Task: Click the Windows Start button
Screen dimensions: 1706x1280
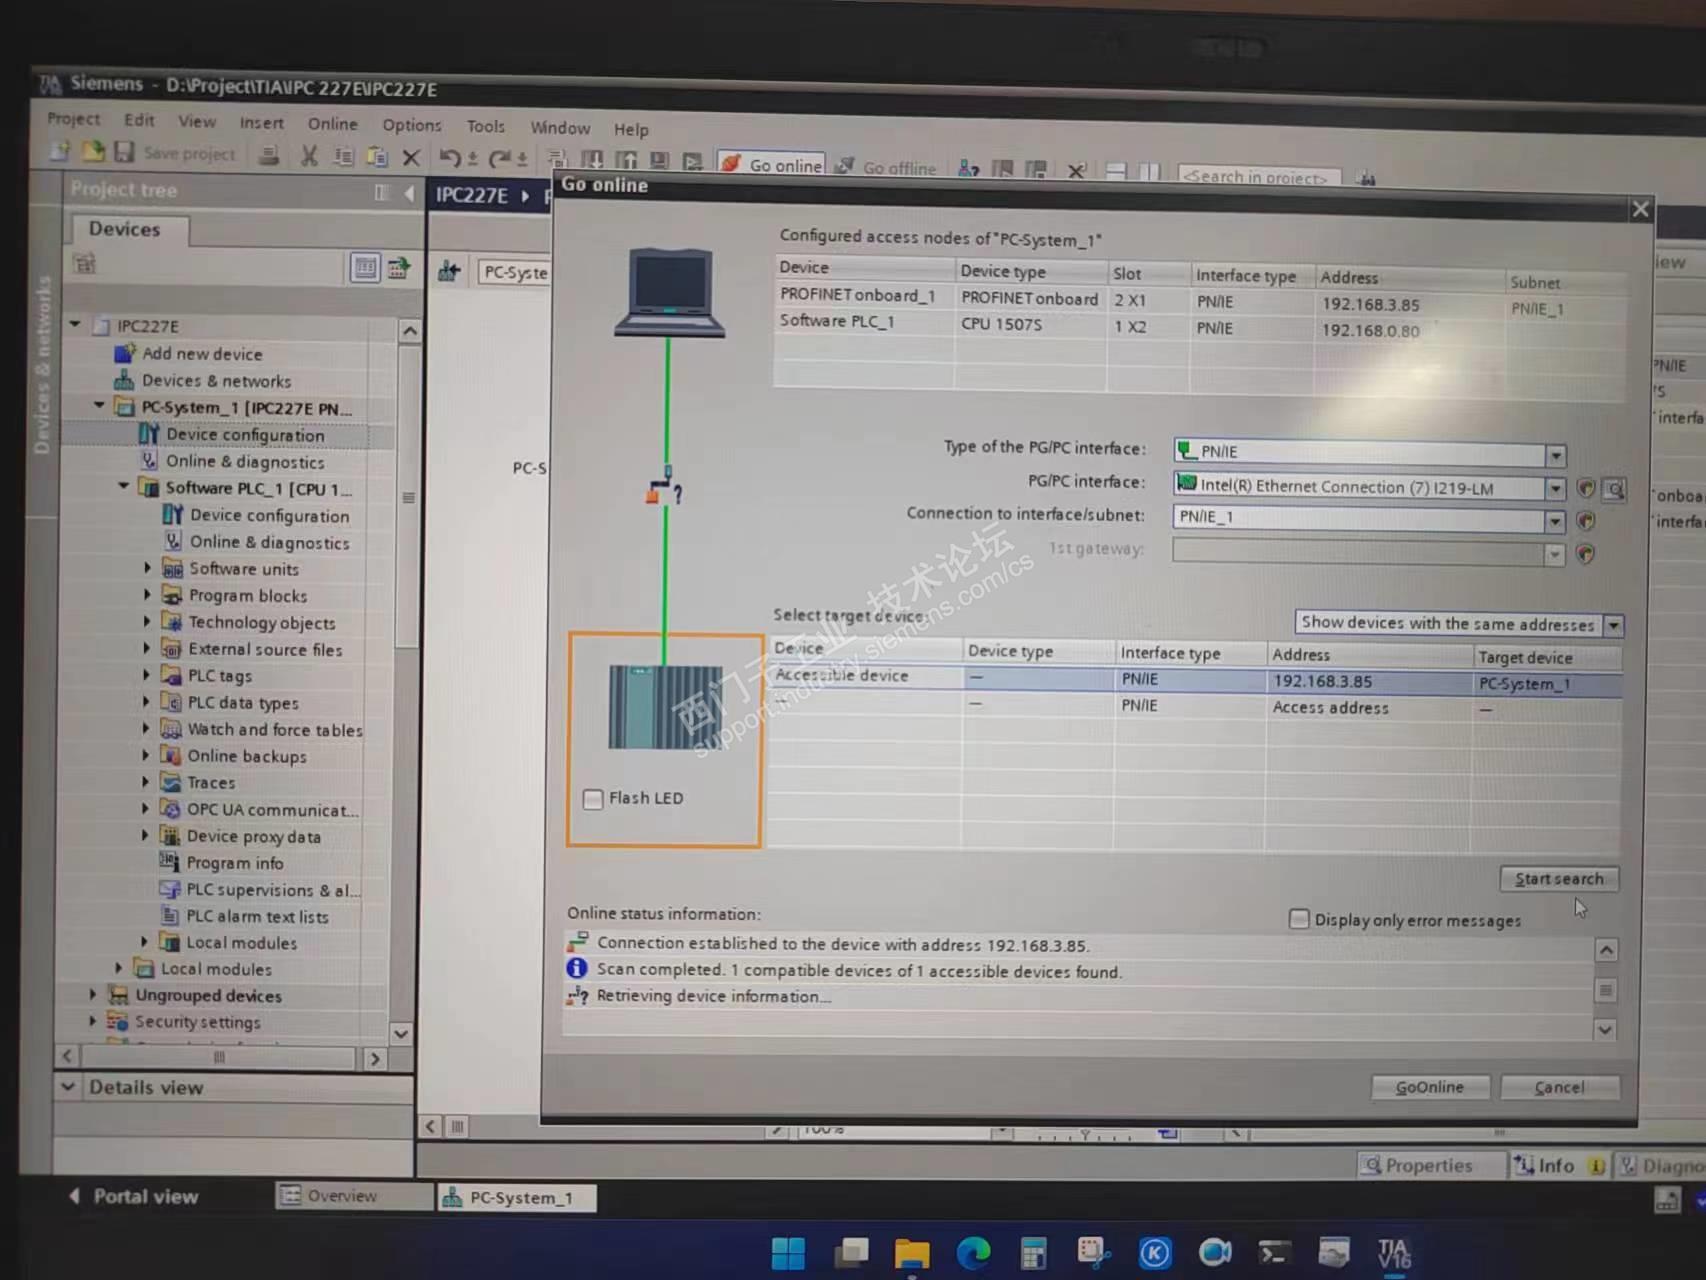Action: pos(788,1253)
